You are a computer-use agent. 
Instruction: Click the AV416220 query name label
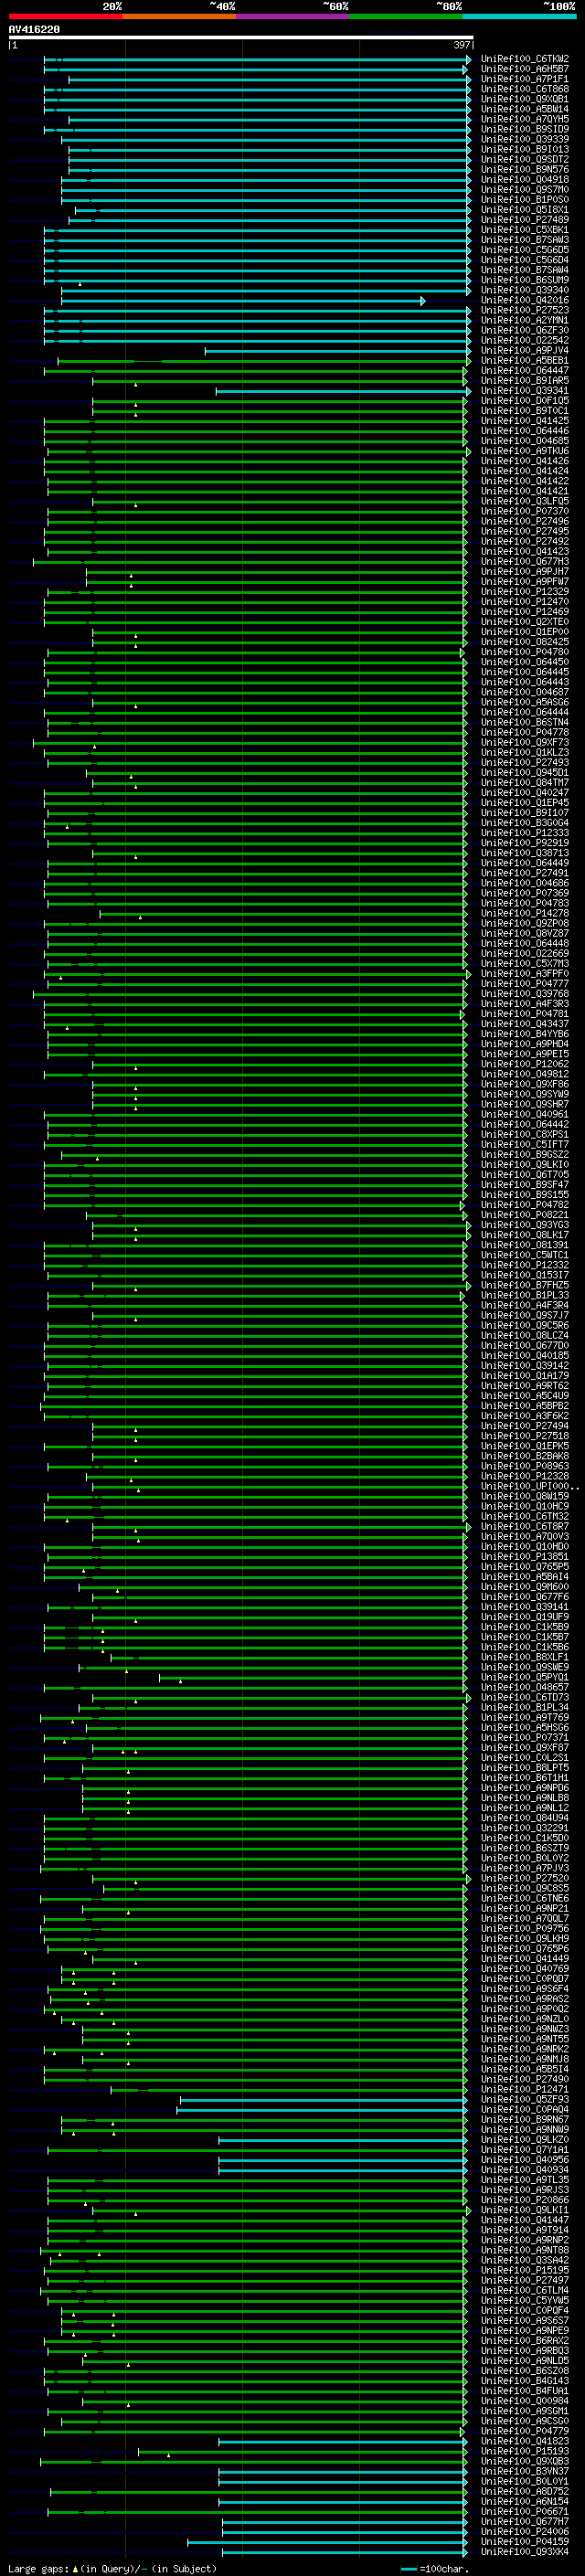(34, 29)
